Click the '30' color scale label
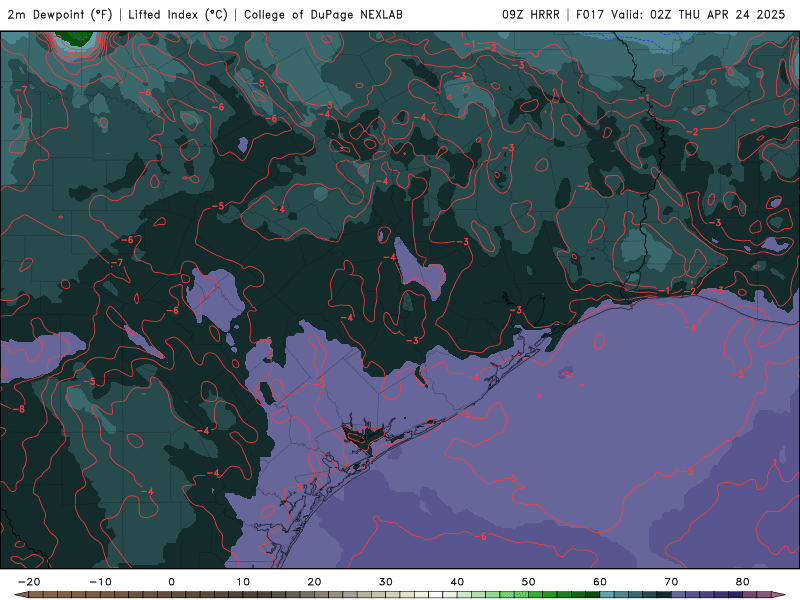The image size is (800, 600). (386, 582)
